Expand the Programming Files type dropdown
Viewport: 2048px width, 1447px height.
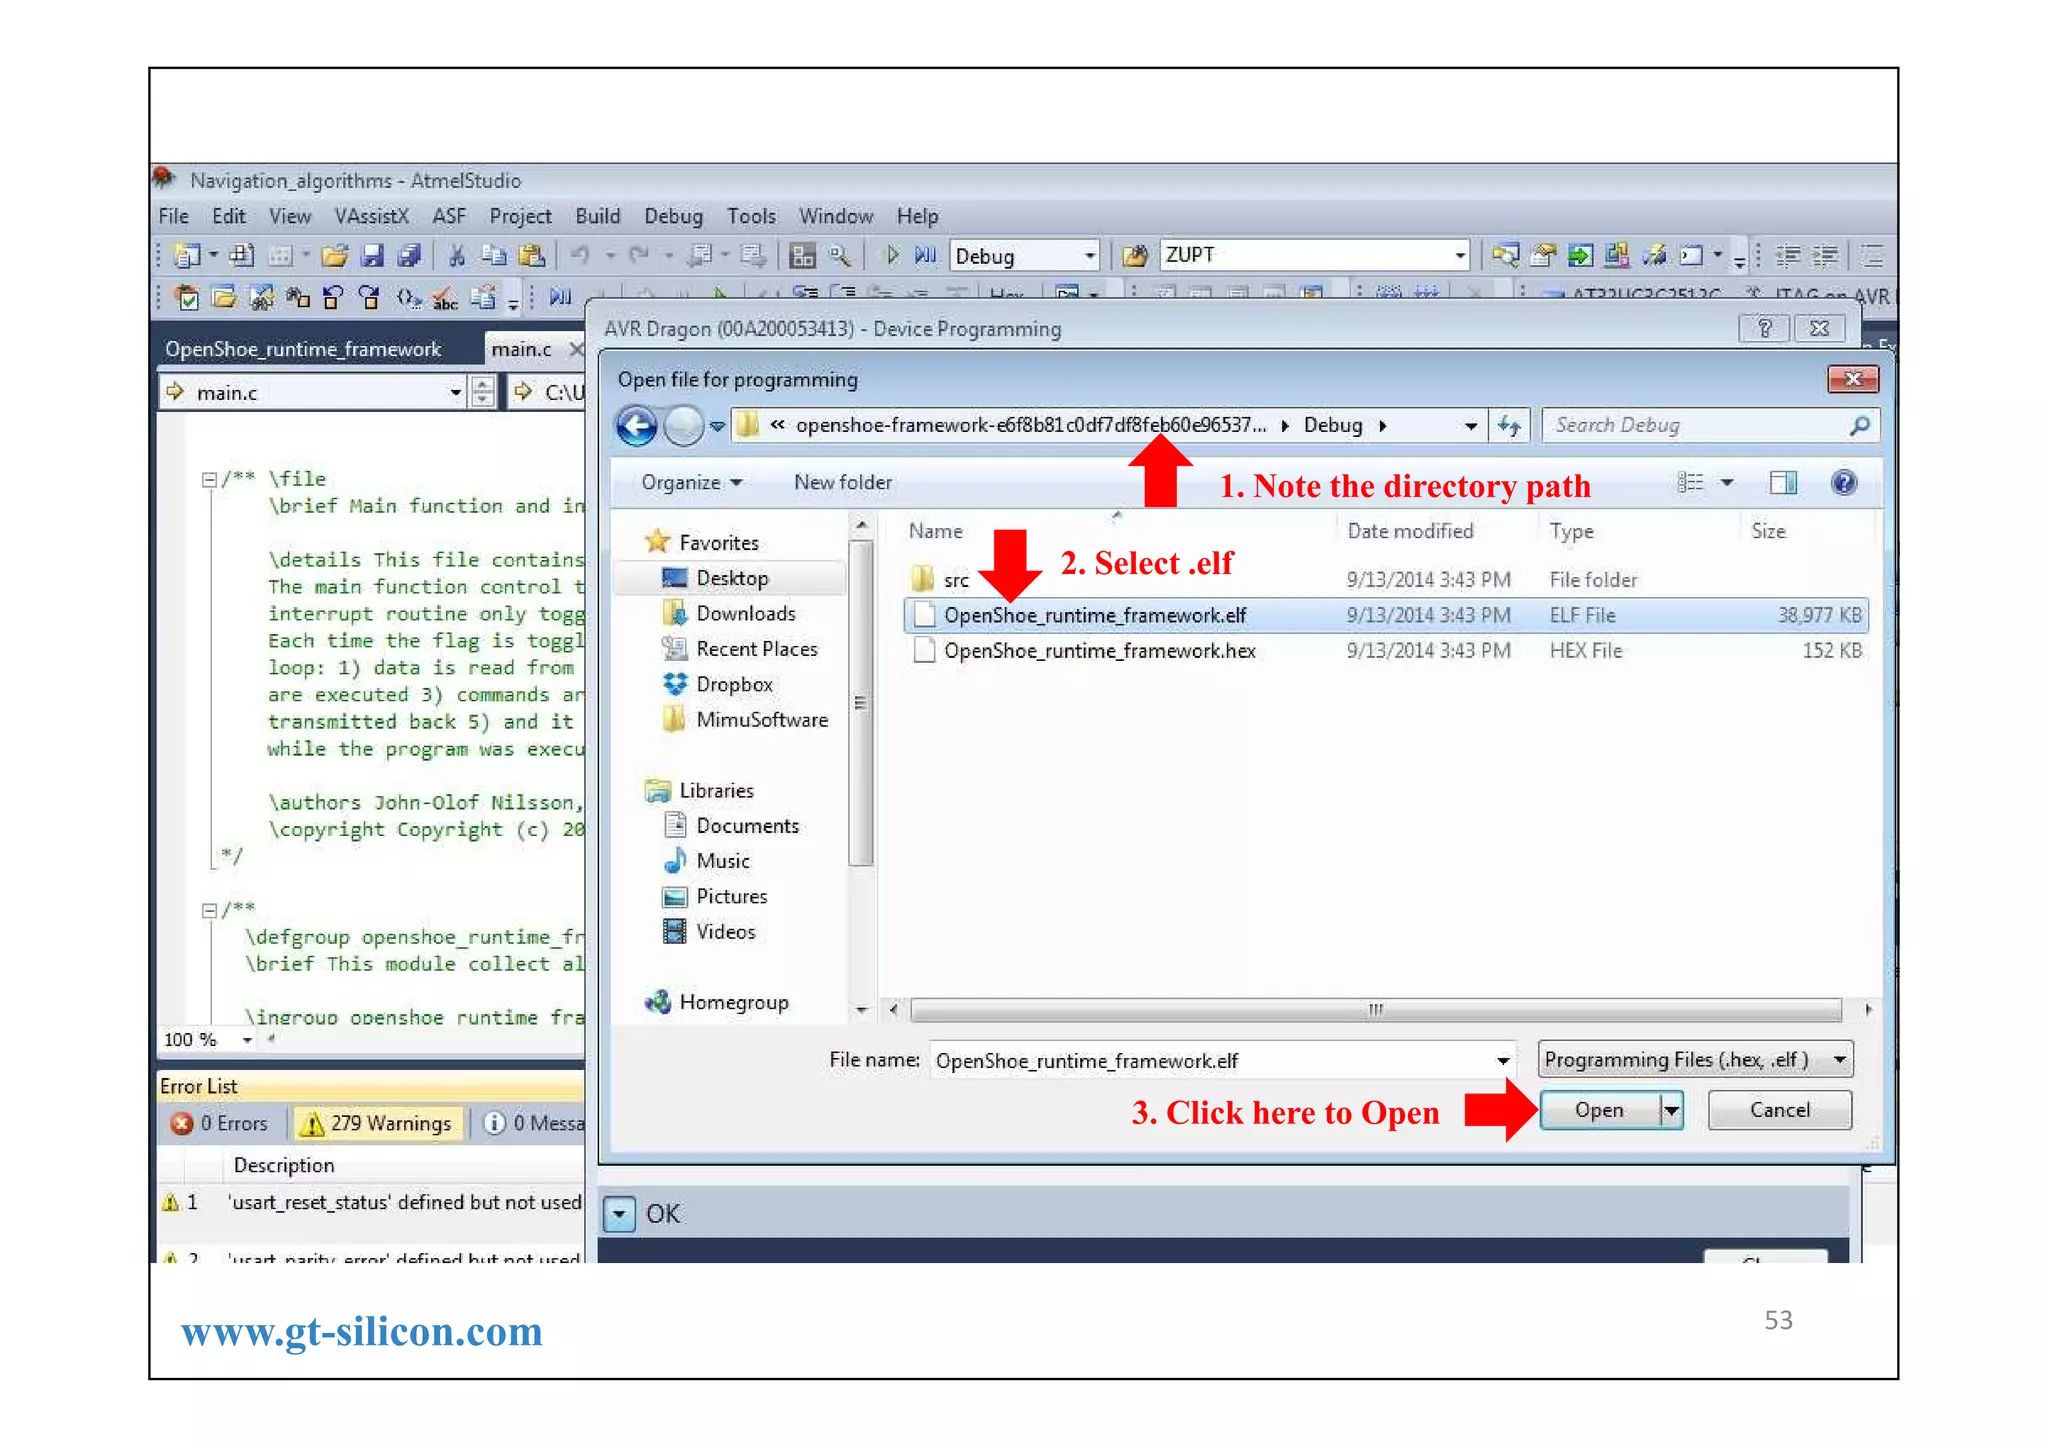coord(1839,1059)
